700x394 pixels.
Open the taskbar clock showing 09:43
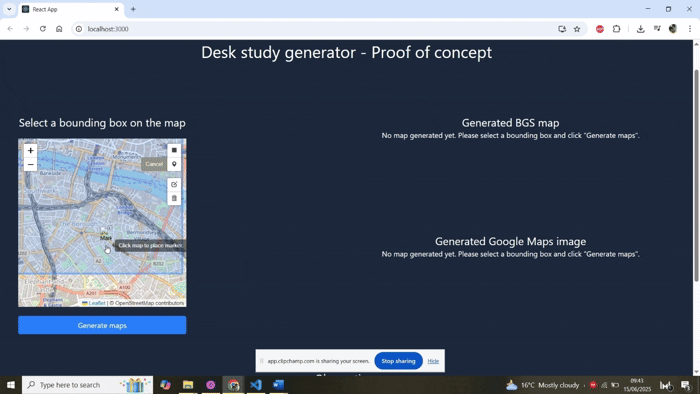[637, 385]
